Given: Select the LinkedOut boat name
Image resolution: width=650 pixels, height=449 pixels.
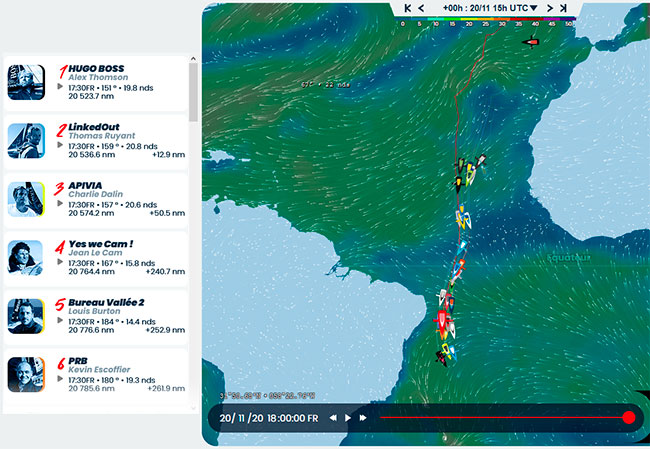Looking at the screenshot, I should [94, 127].
